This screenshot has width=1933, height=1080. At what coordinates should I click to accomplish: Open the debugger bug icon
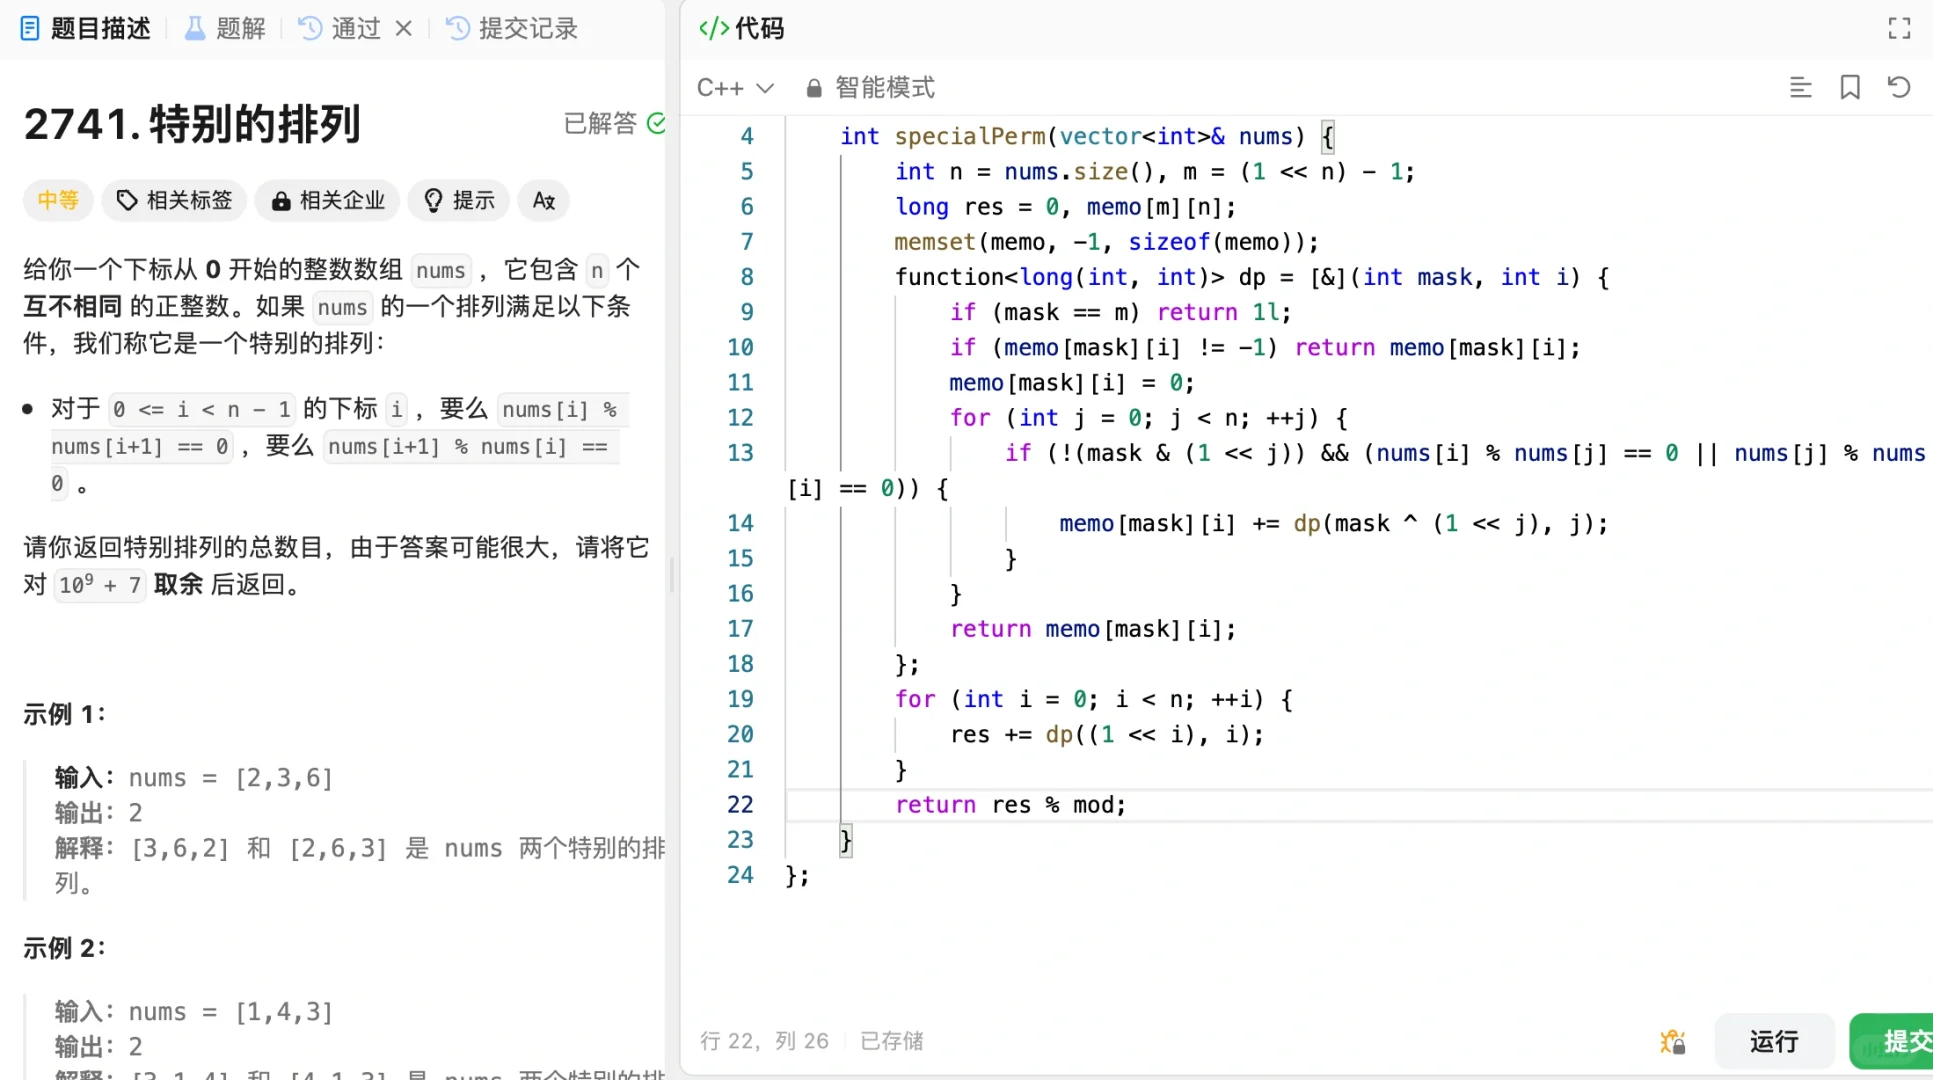[x=1672, y=1042]
